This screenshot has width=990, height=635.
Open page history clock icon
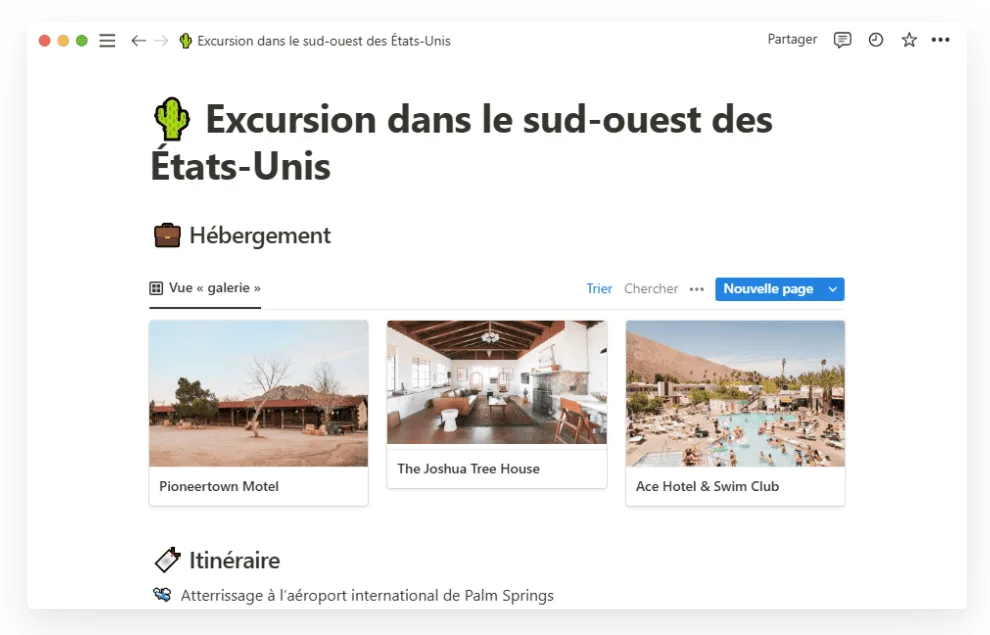click(x=876, y=40)
